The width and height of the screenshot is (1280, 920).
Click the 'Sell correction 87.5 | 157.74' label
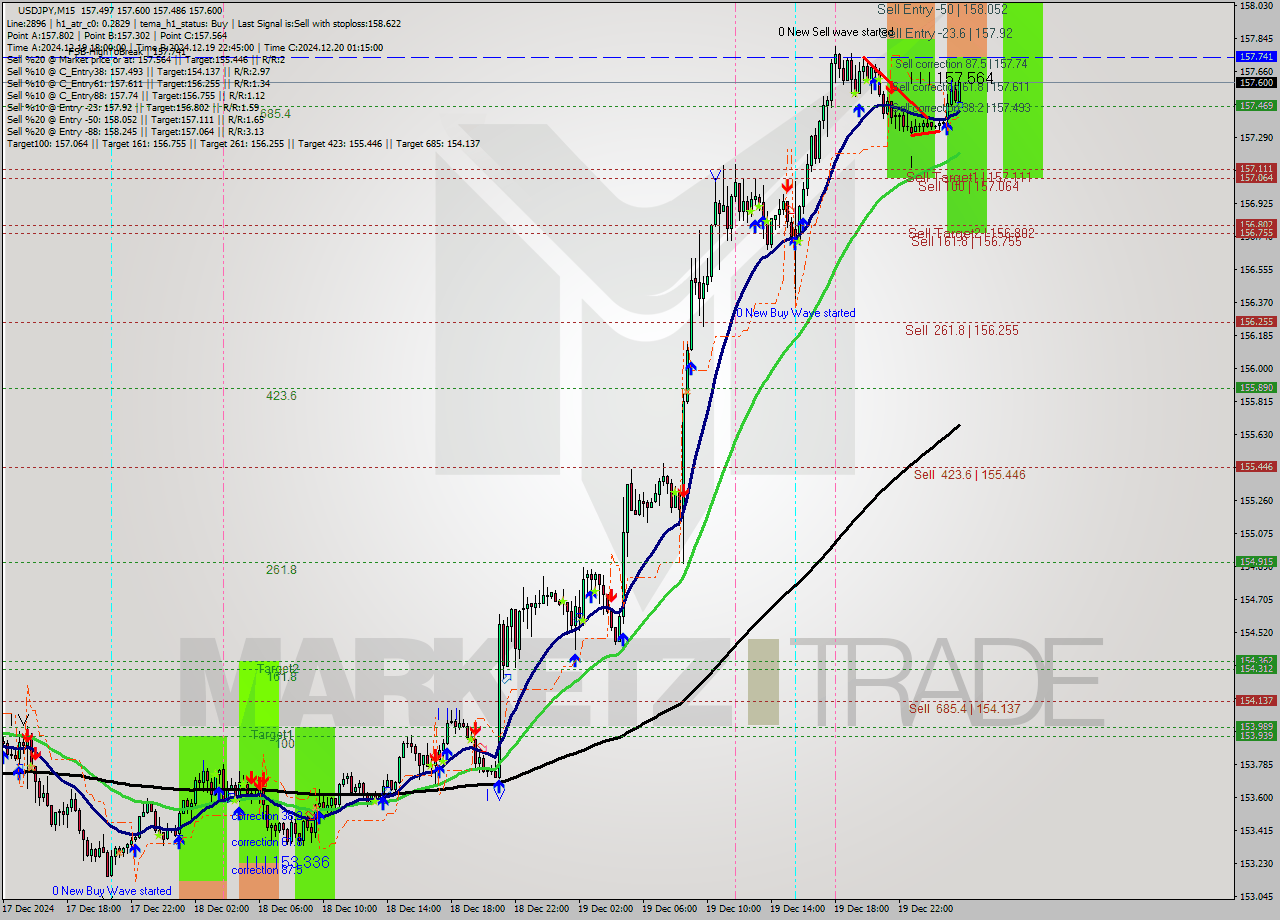click(961, 63)
